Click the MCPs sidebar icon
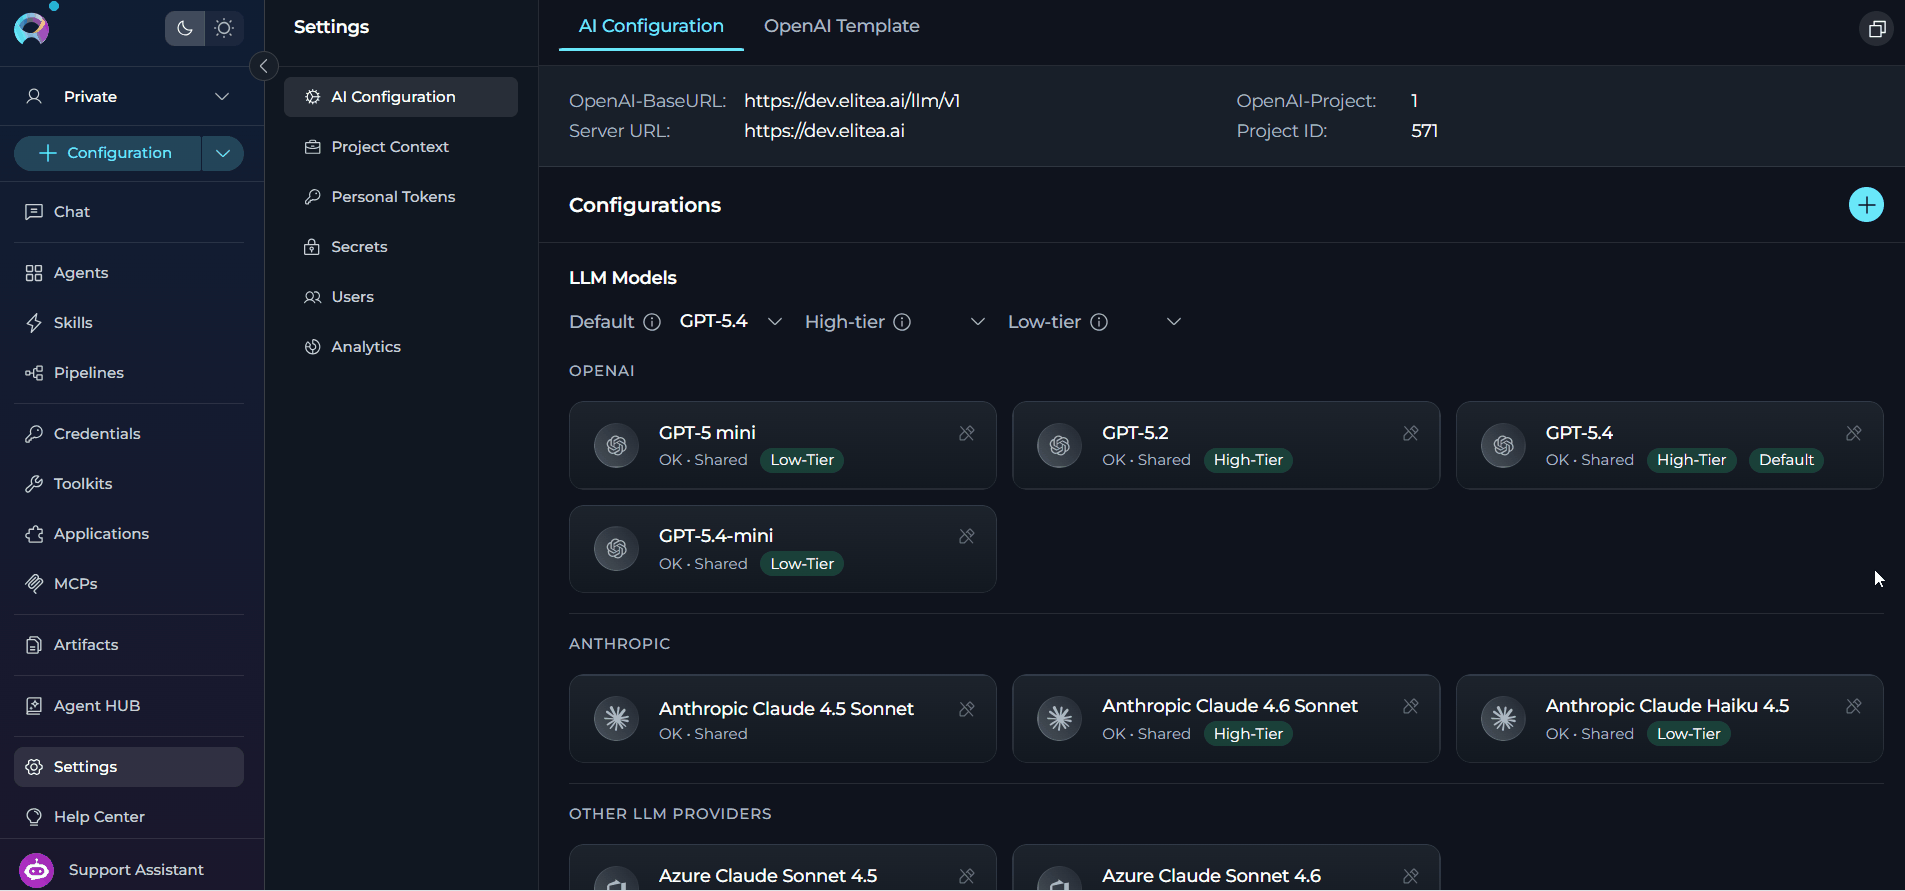Viewport: 1905px width, 891px height. pyautogui.click(x=34, y=584)
